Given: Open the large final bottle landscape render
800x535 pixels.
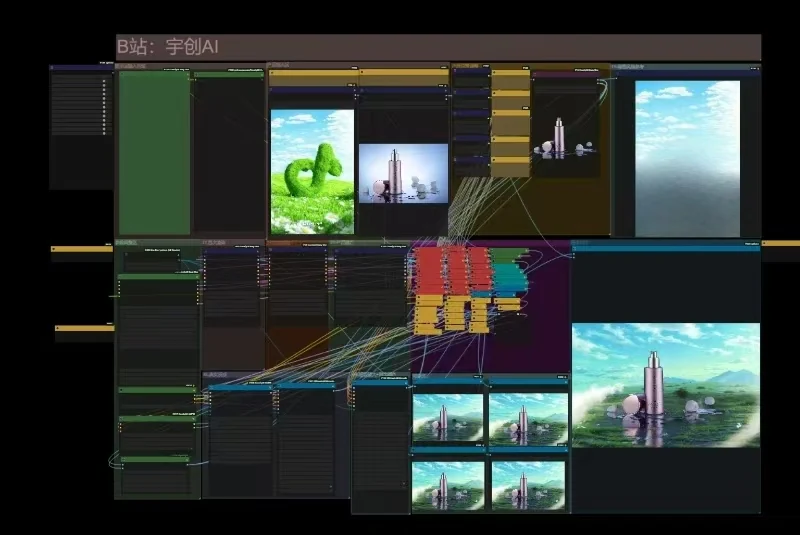Looking at the screenshot, I should (x=666, y=385).
